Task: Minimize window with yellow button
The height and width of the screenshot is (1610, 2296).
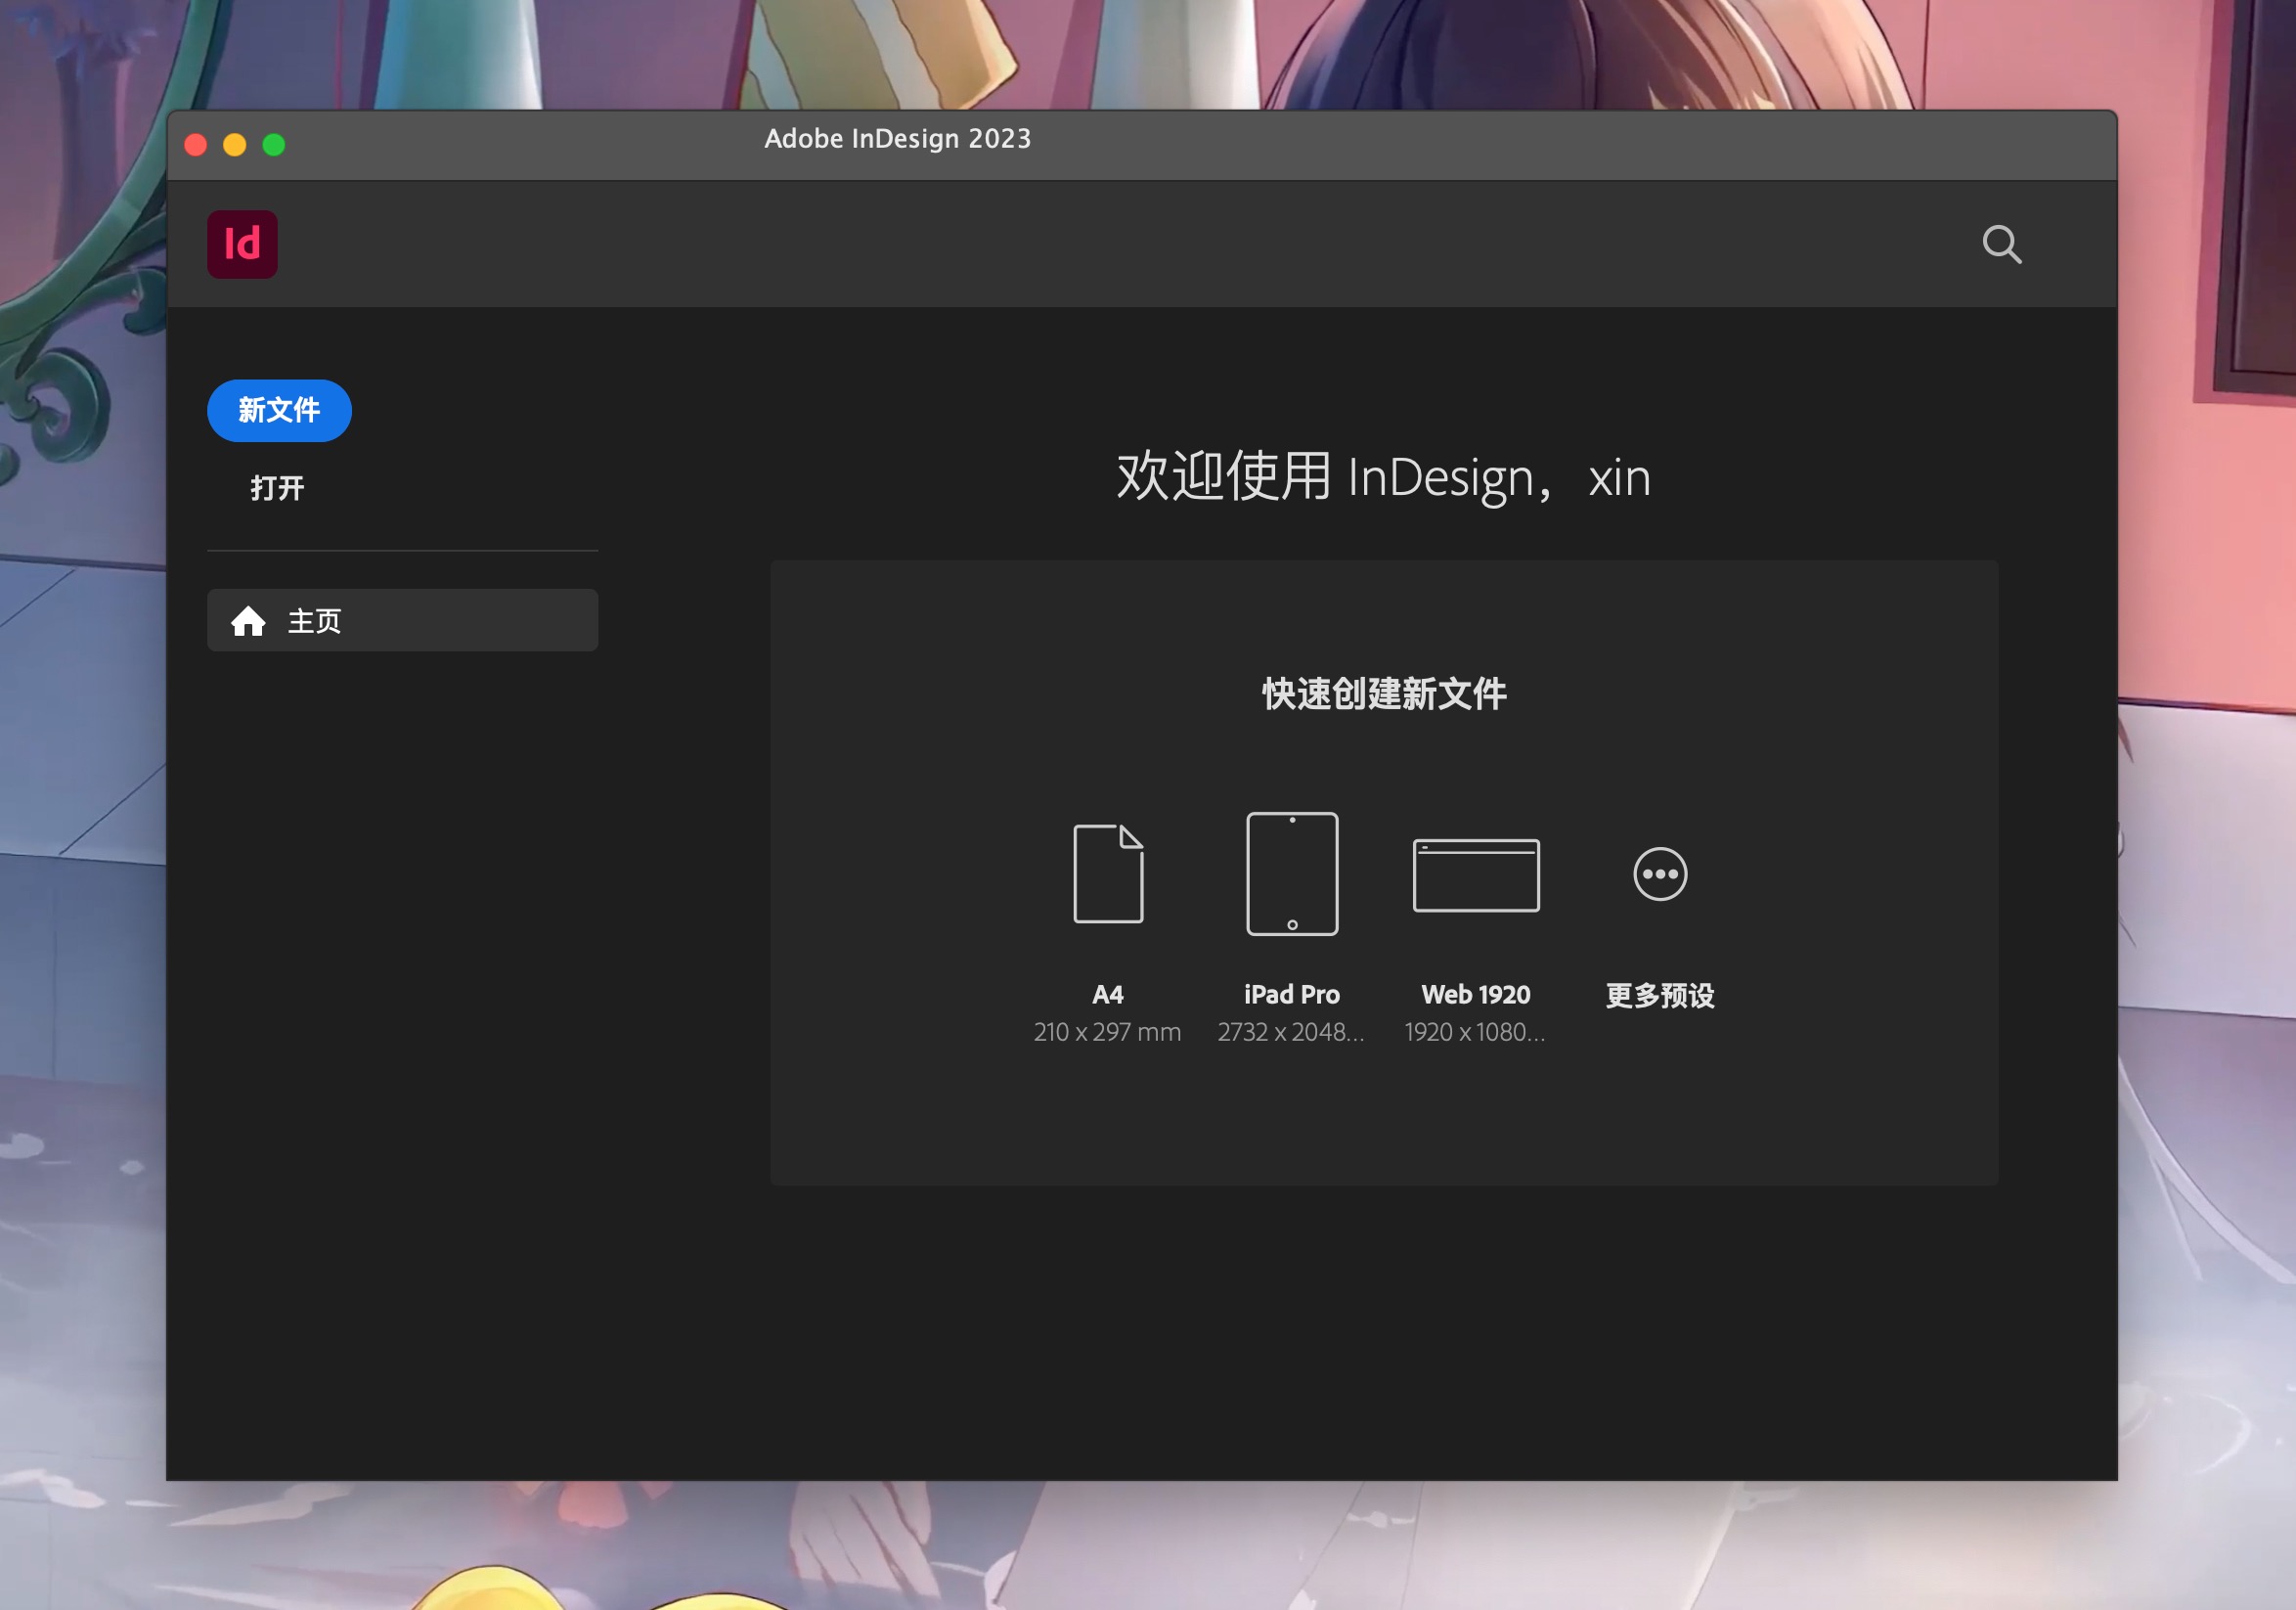Action: coord(235,145)
